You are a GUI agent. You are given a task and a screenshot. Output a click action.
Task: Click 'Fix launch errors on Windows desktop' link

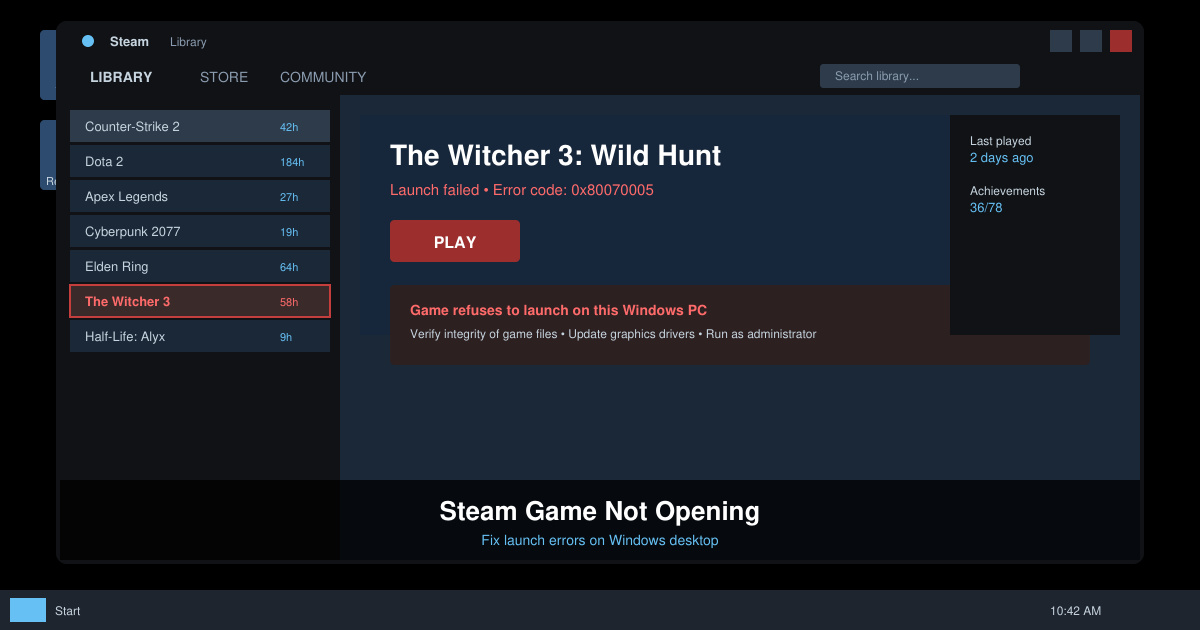(x=600, y=541)
